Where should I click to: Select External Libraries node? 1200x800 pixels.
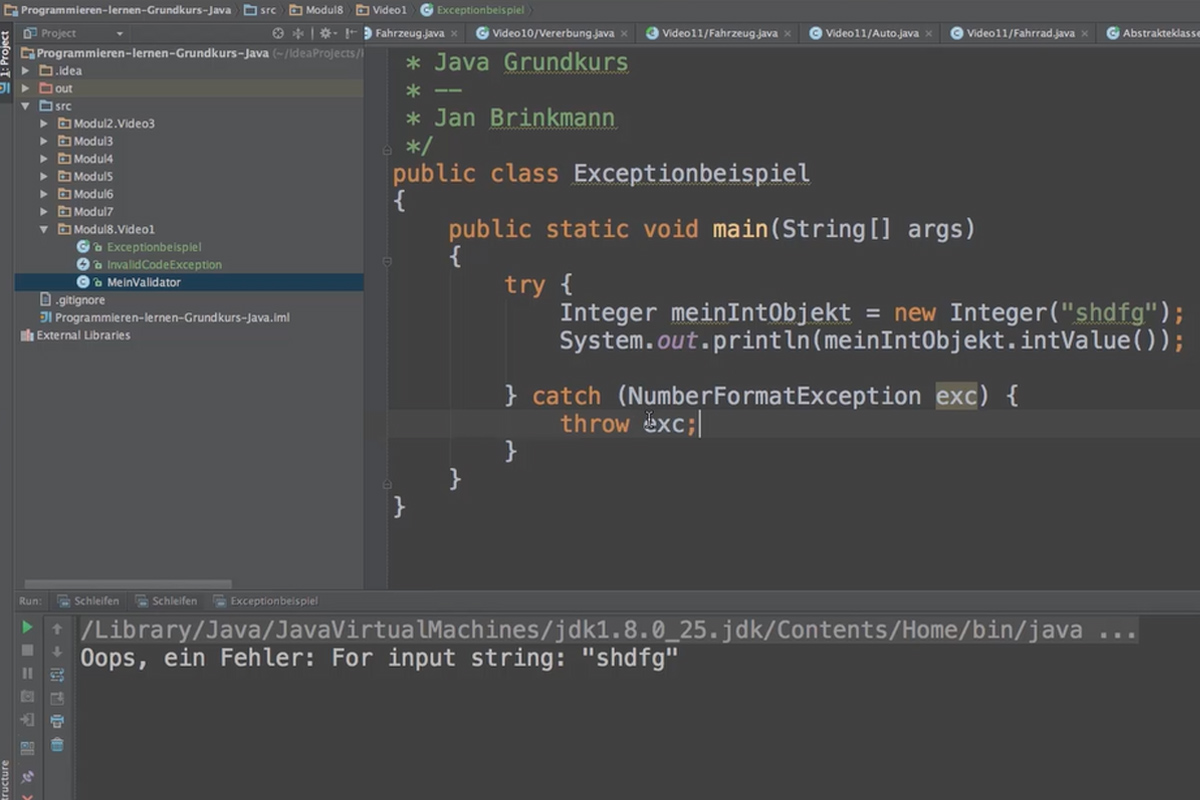coord(83,335)
